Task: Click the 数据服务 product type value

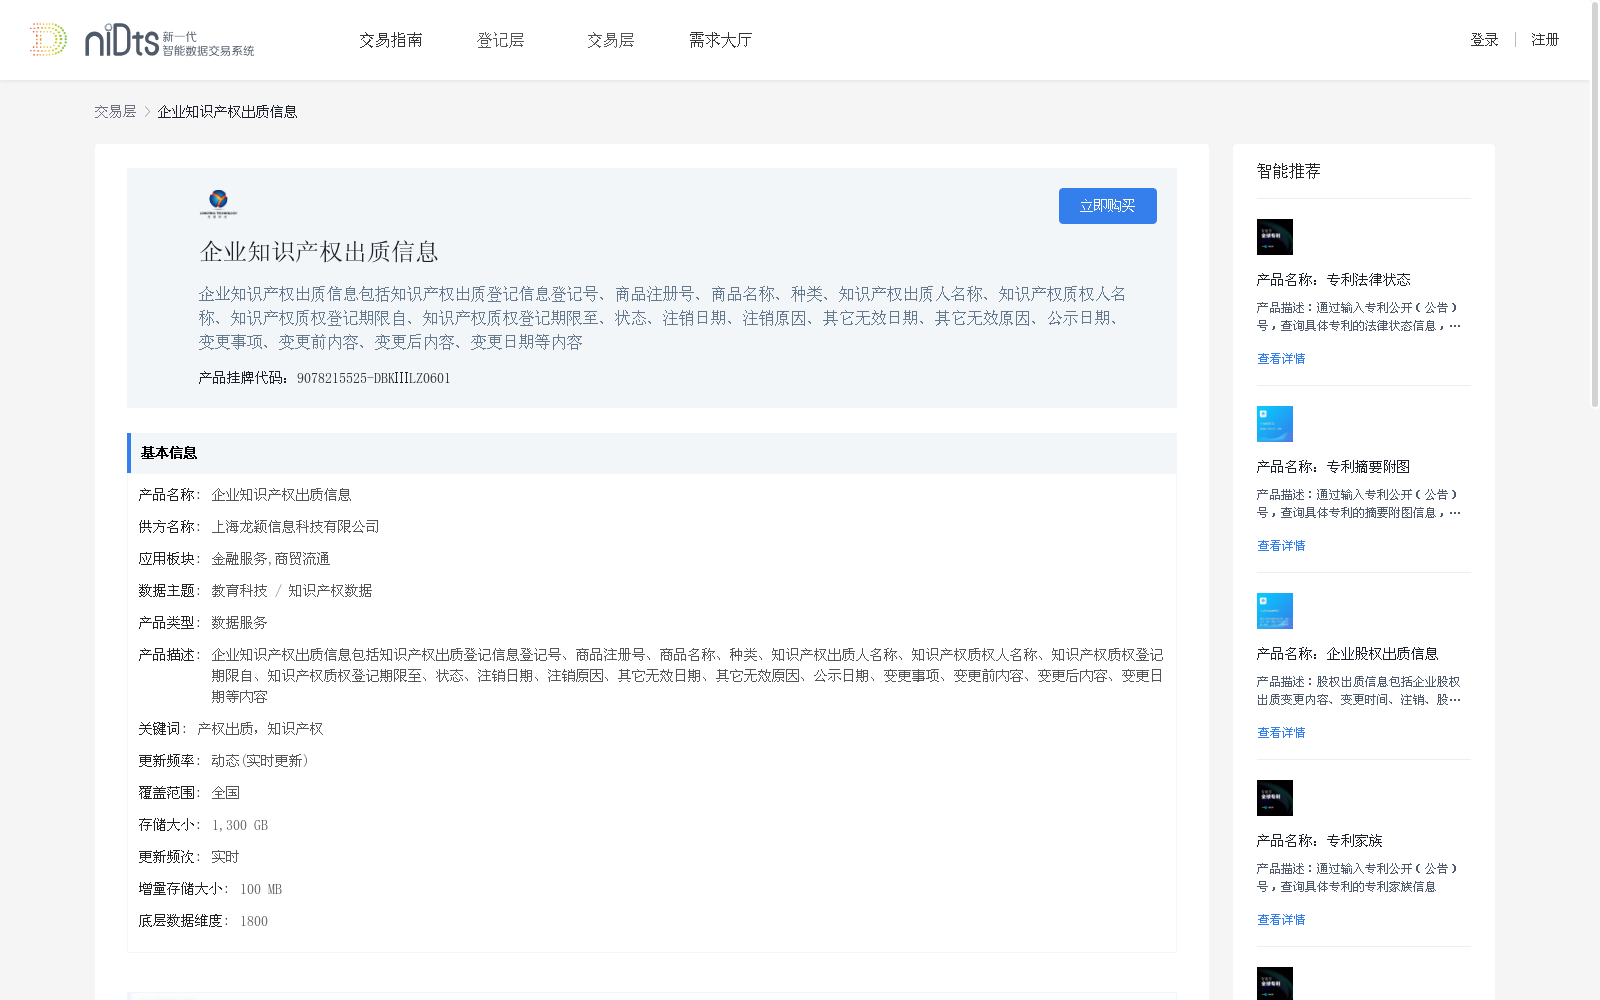Action: pyautogui.click(x=239, y=623)
